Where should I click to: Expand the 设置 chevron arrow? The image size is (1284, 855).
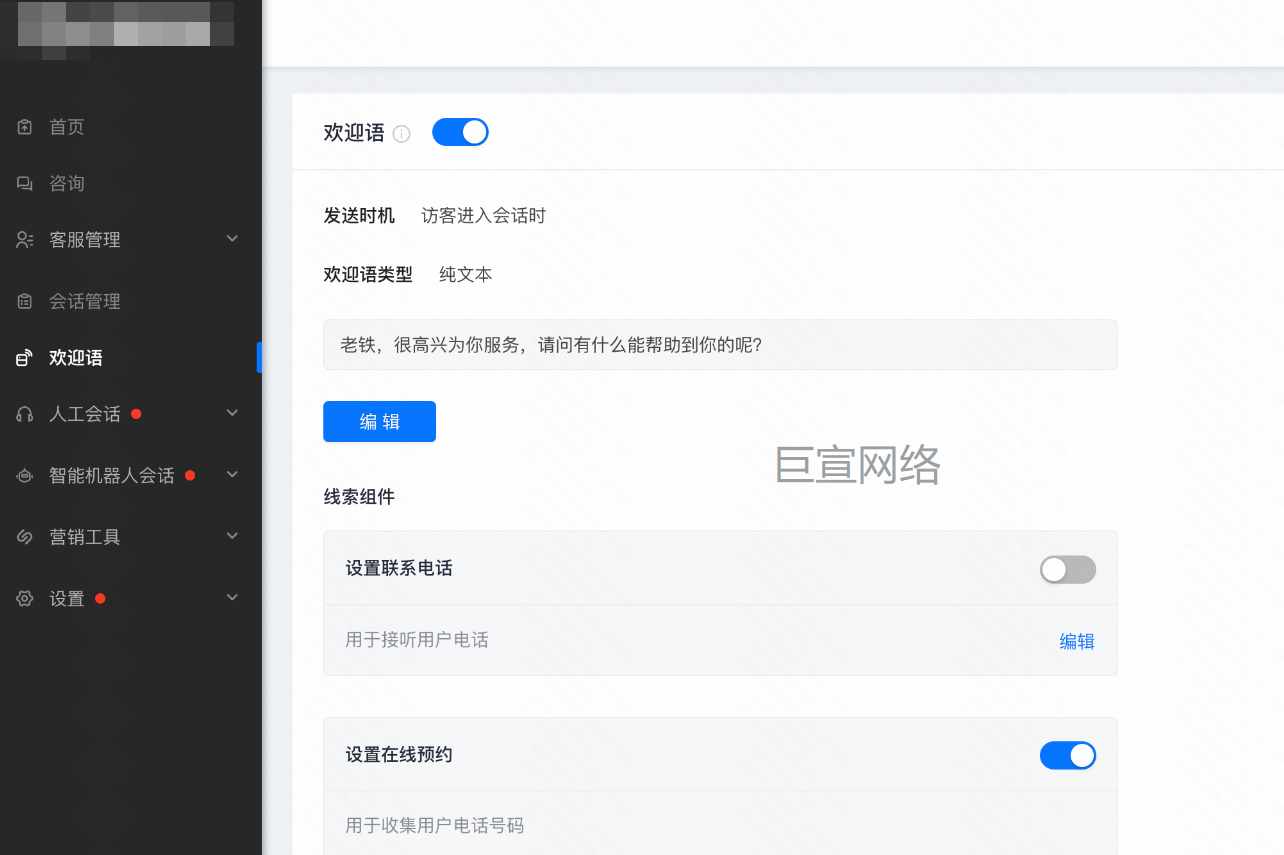click(x=232, y=598)
